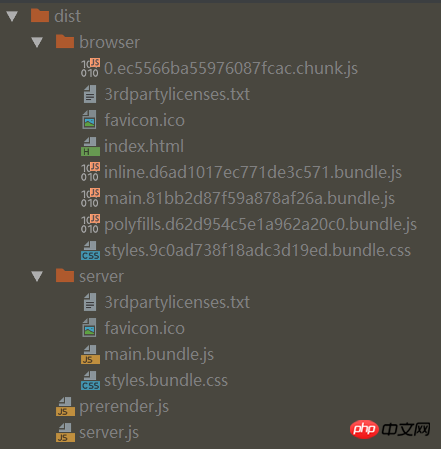441x449 pixels.
Task: Click the dist folder icon
Action: 40,16
